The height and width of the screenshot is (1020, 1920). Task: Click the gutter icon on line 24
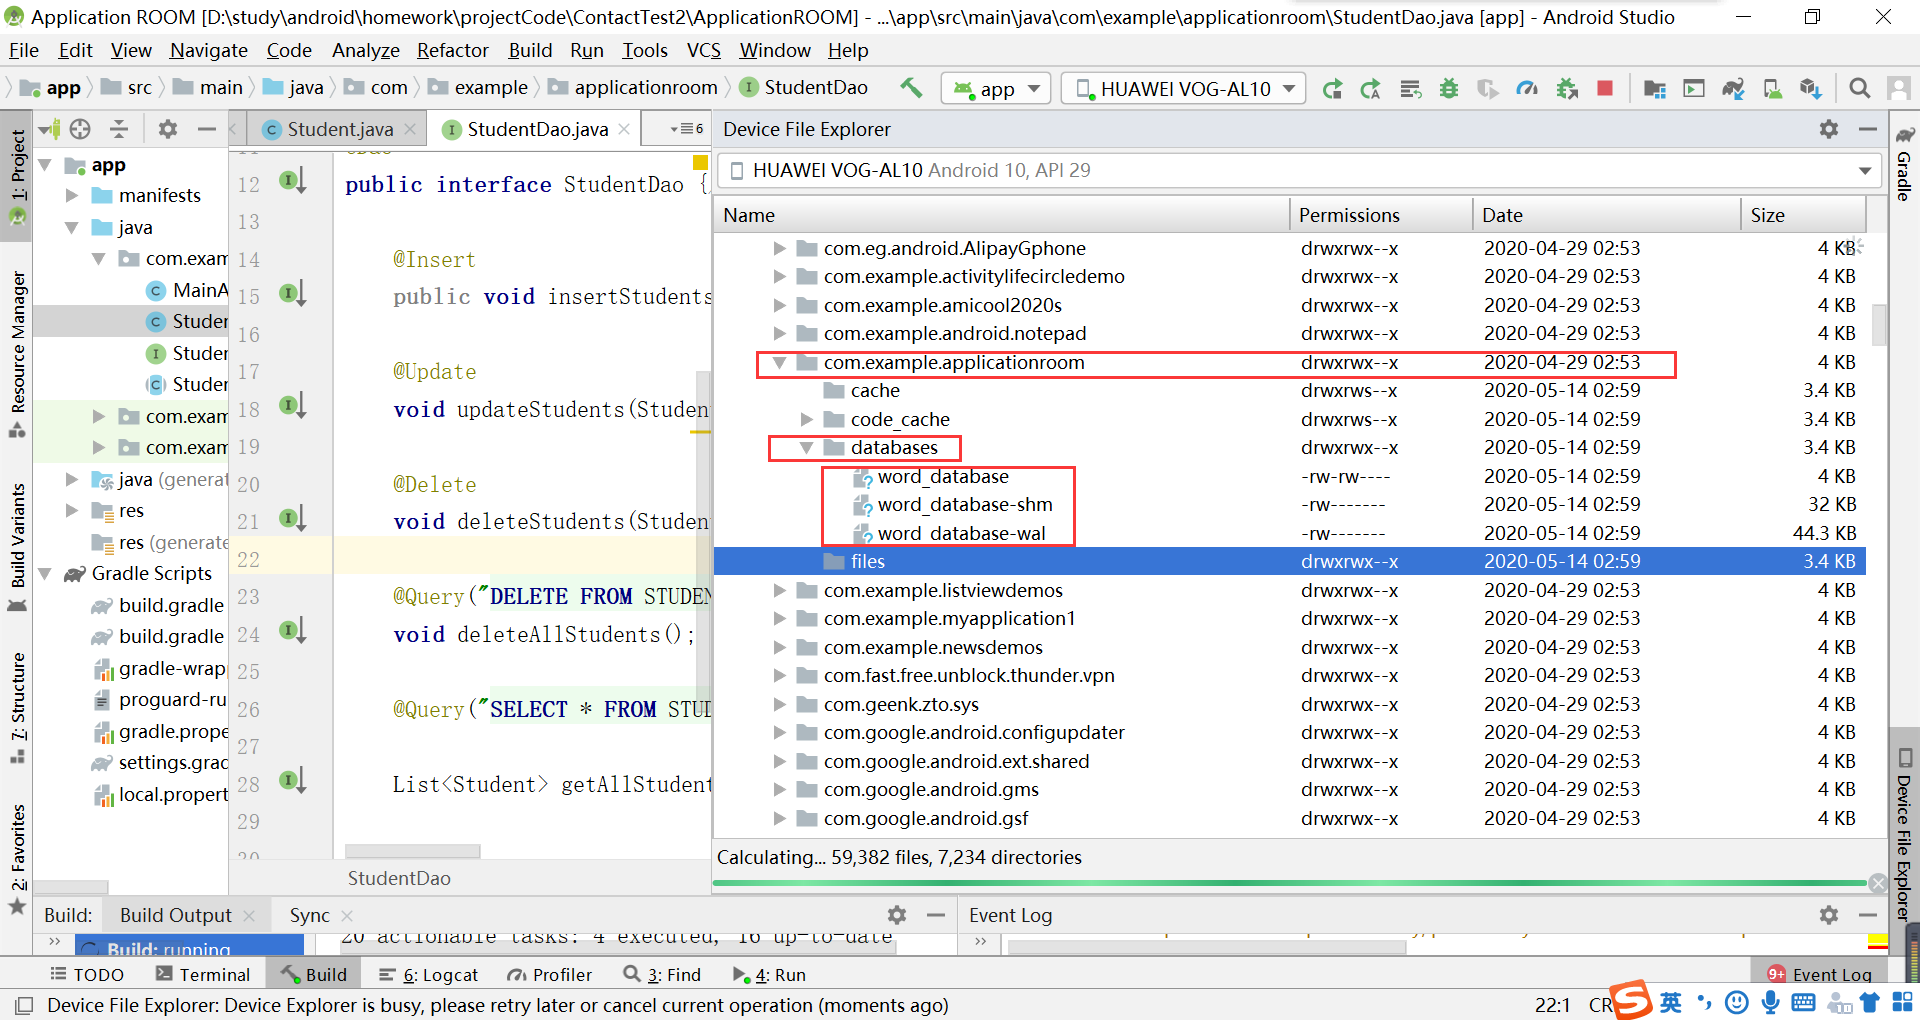point(292,631)
